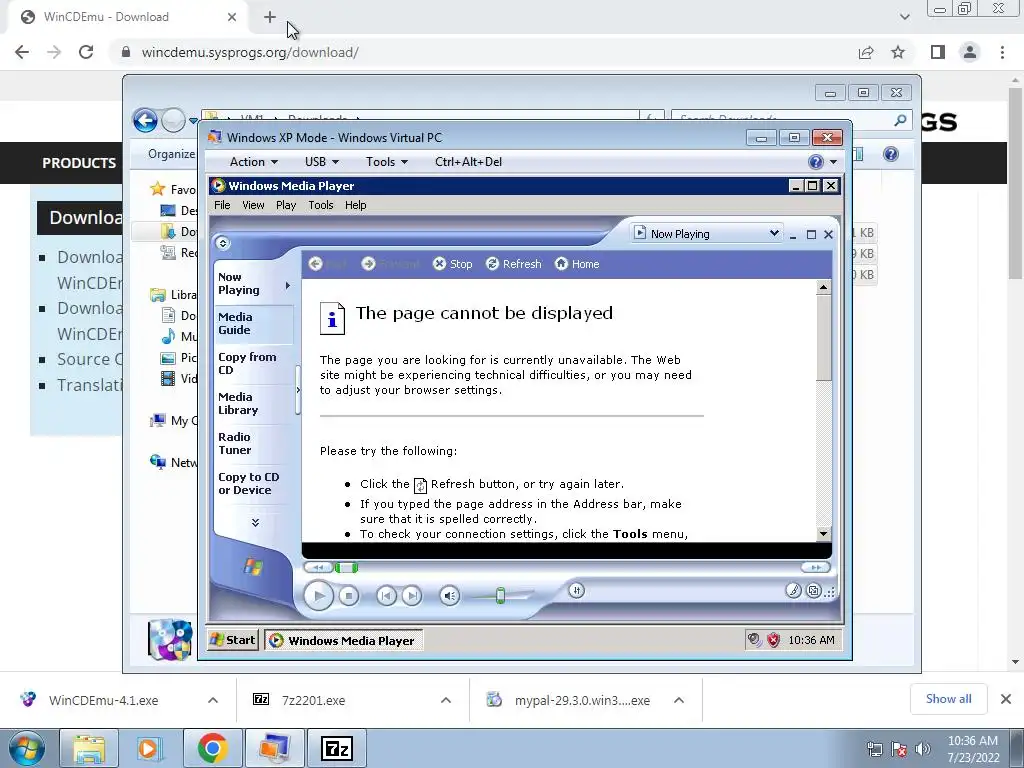Image resolution: width=1024 pixels, height=768 pixels.
Task: Click the XP Start button
Action: pyautogui.click(x=233, y=640)
